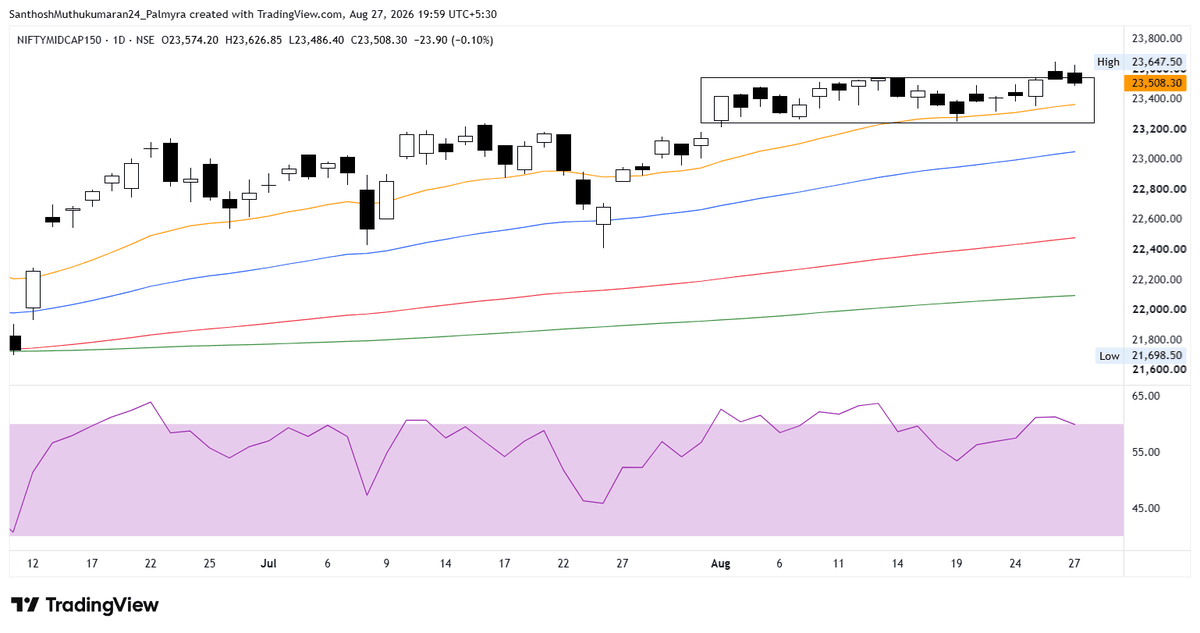The height and width of the screenshot is (633, 1200).
Task: Click the TradingView logo at bottom left
Action: point(85,605)
